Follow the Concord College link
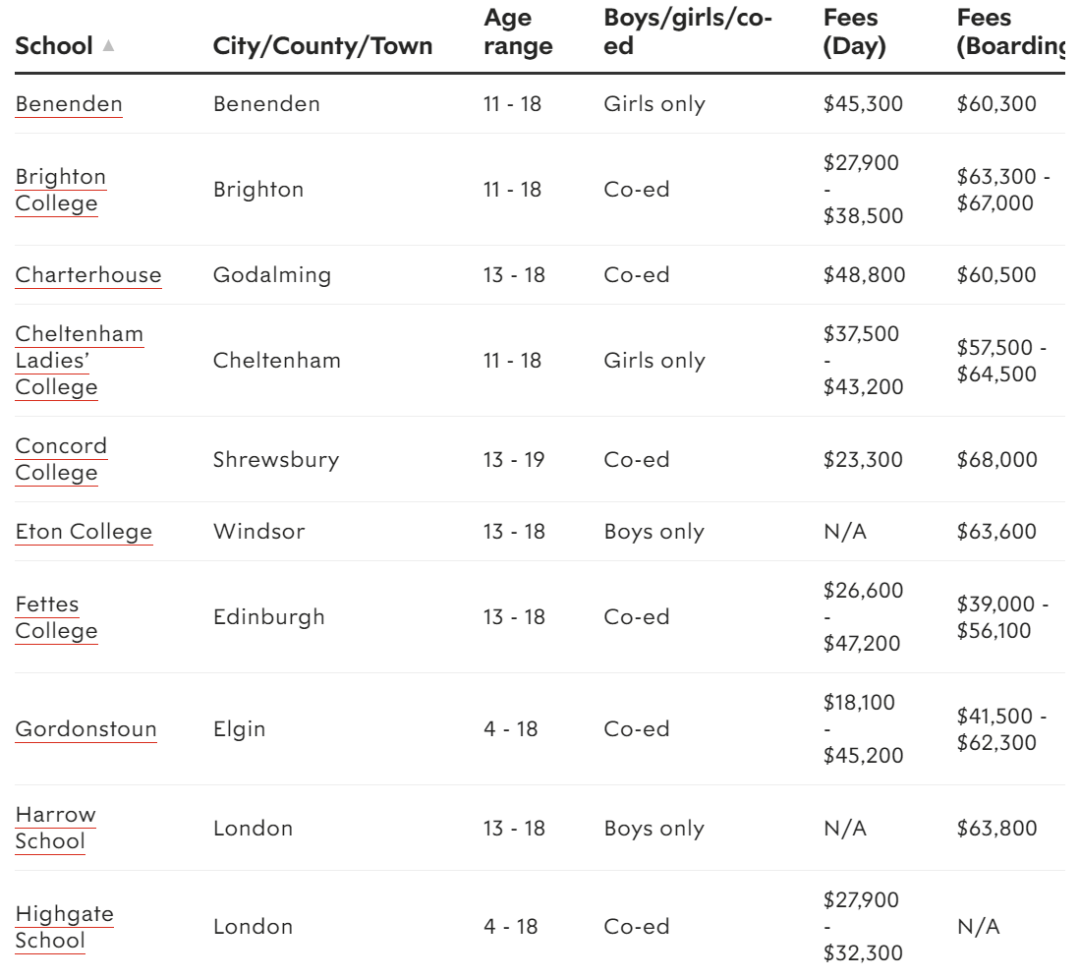This screenshot has height=978, width=1080. point(61,459)
